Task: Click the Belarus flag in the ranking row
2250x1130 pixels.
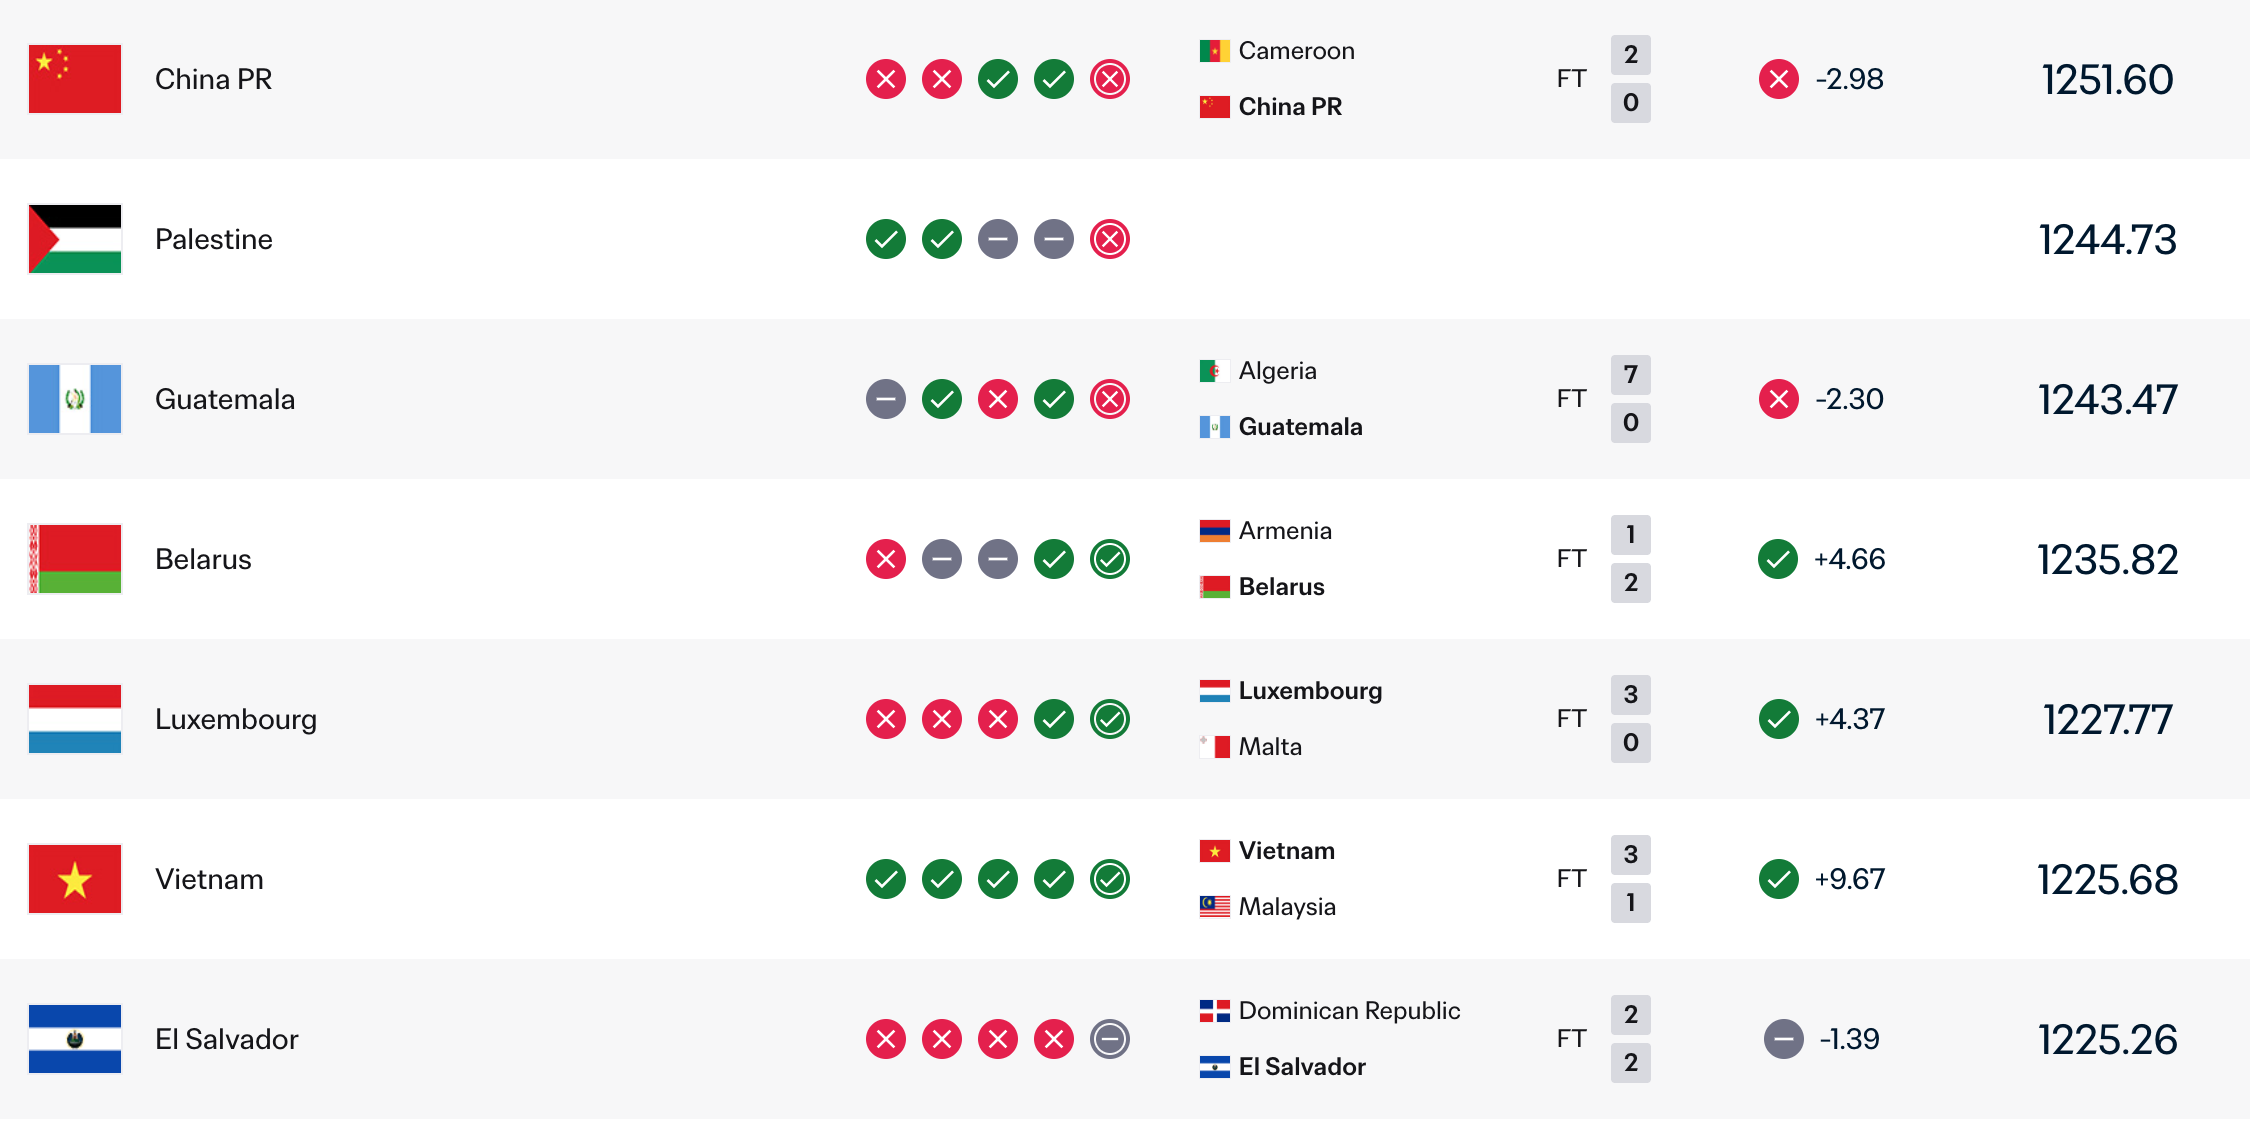Action: point(75,559)
